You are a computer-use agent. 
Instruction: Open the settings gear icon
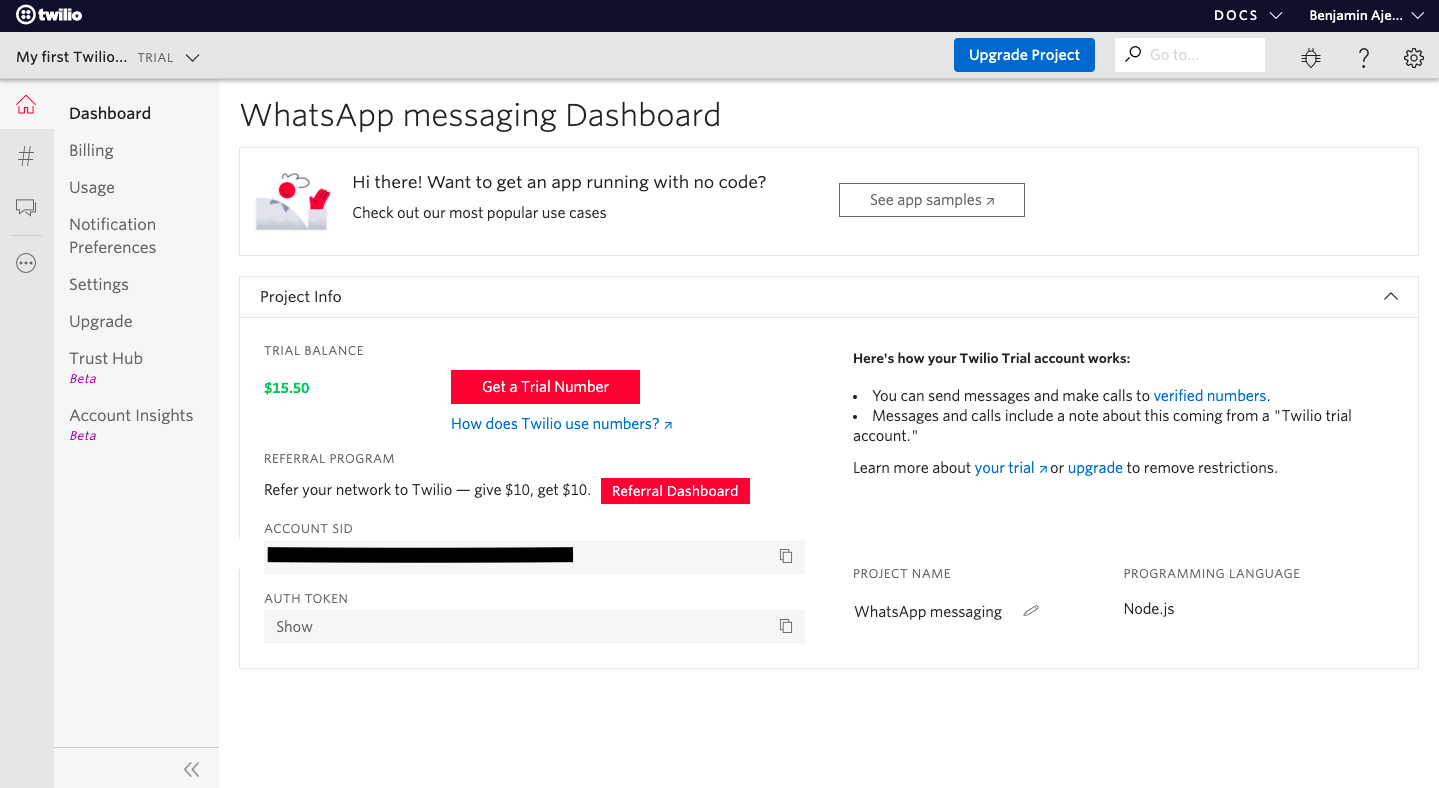1413,57
